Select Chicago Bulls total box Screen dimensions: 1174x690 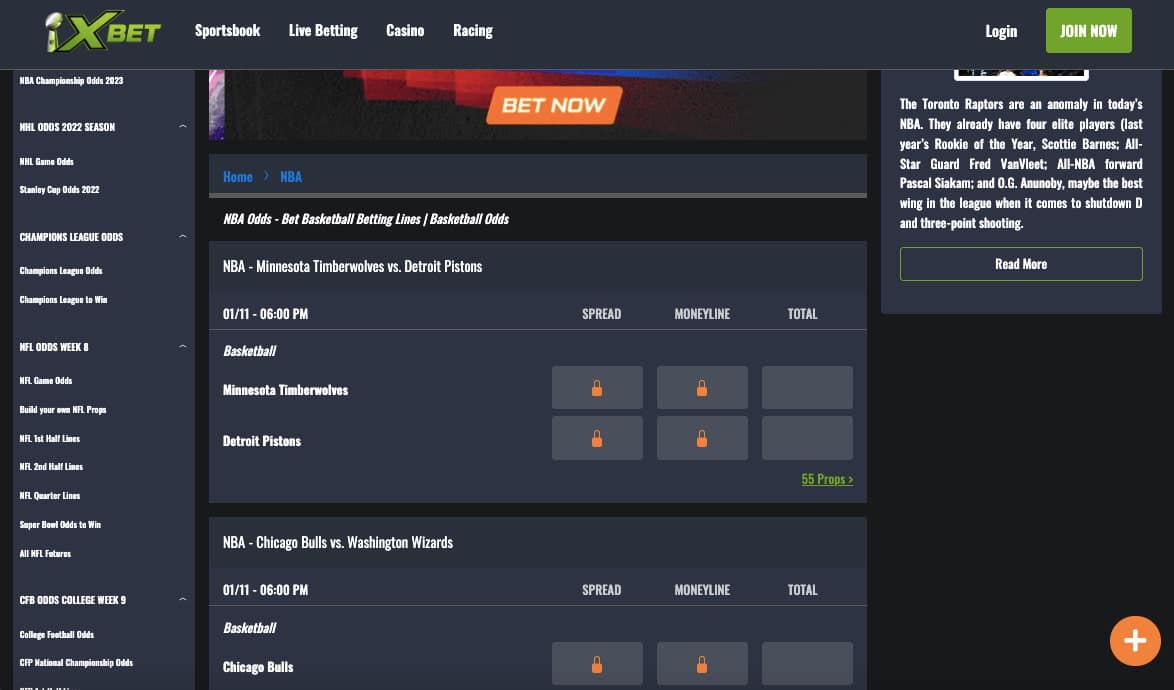[807, 664]
